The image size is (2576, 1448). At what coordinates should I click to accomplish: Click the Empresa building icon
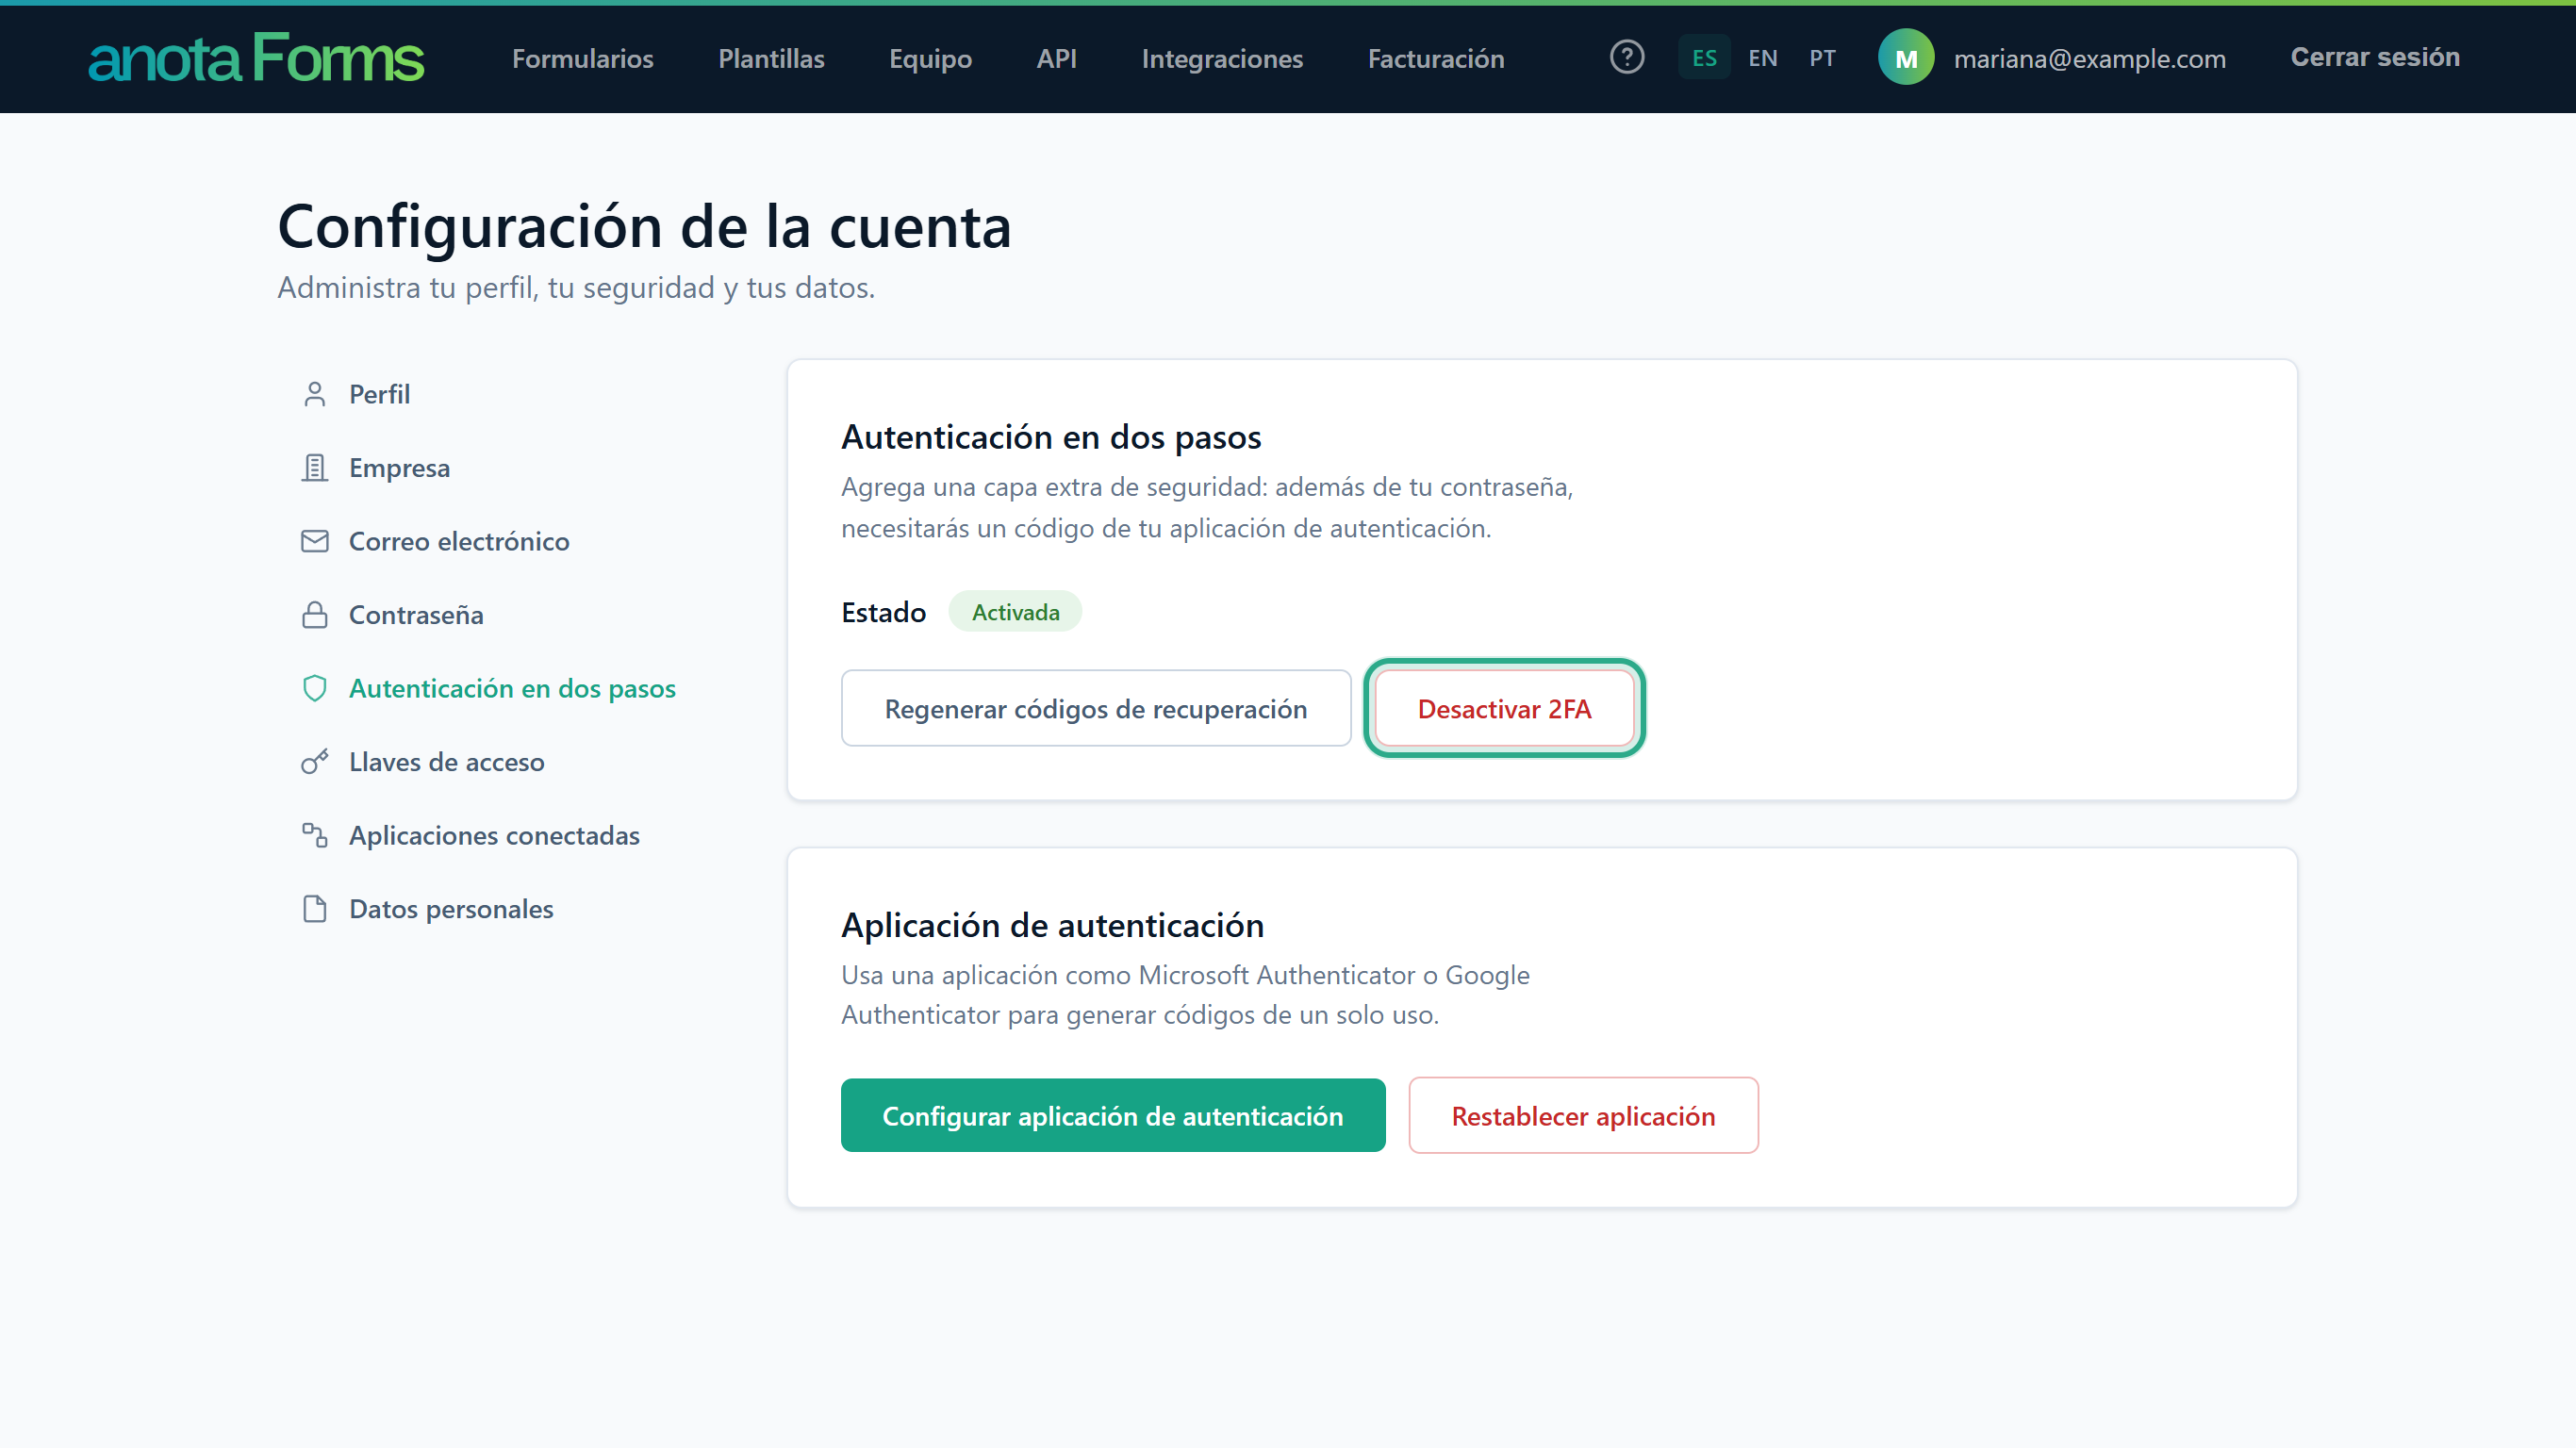315,468
